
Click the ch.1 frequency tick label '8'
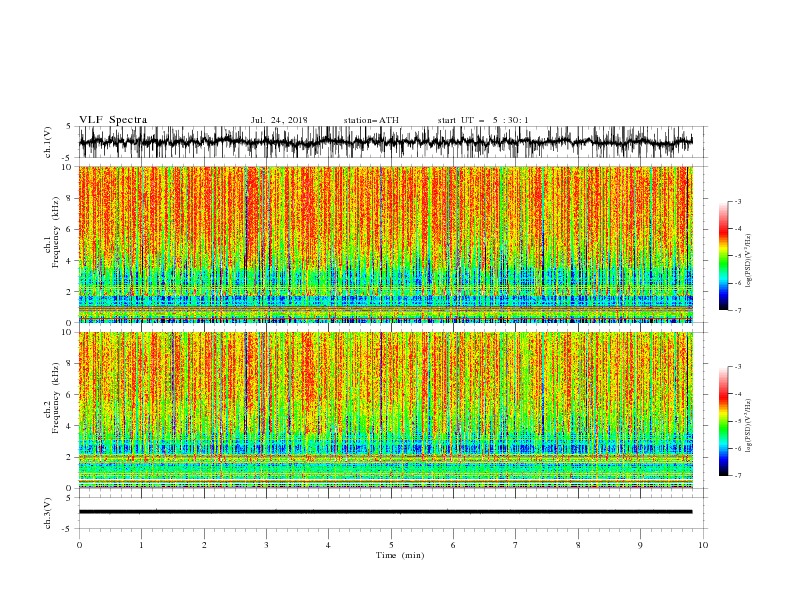point(69,198)
